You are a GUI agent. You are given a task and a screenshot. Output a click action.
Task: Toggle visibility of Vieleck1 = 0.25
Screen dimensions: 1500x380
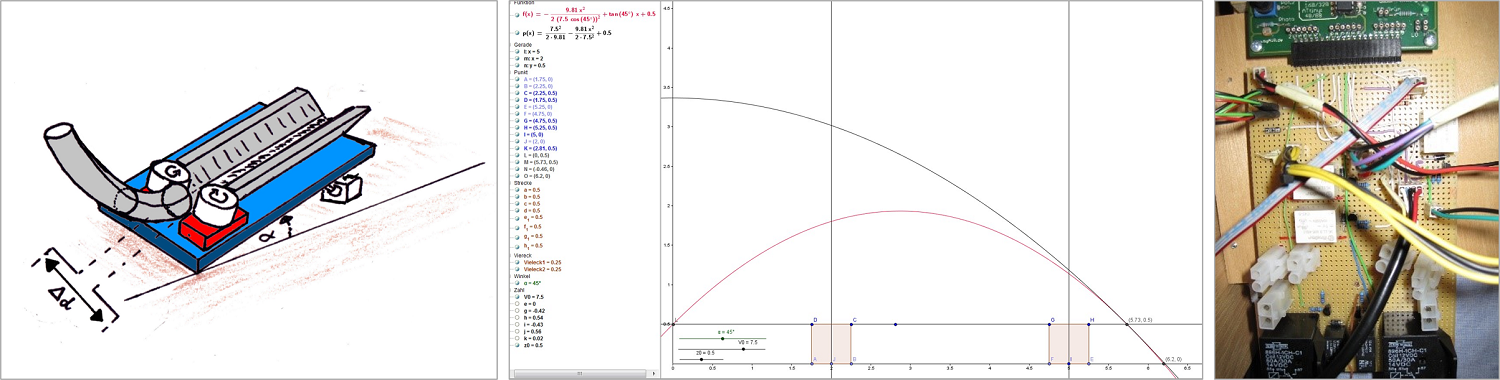[517, 262]
